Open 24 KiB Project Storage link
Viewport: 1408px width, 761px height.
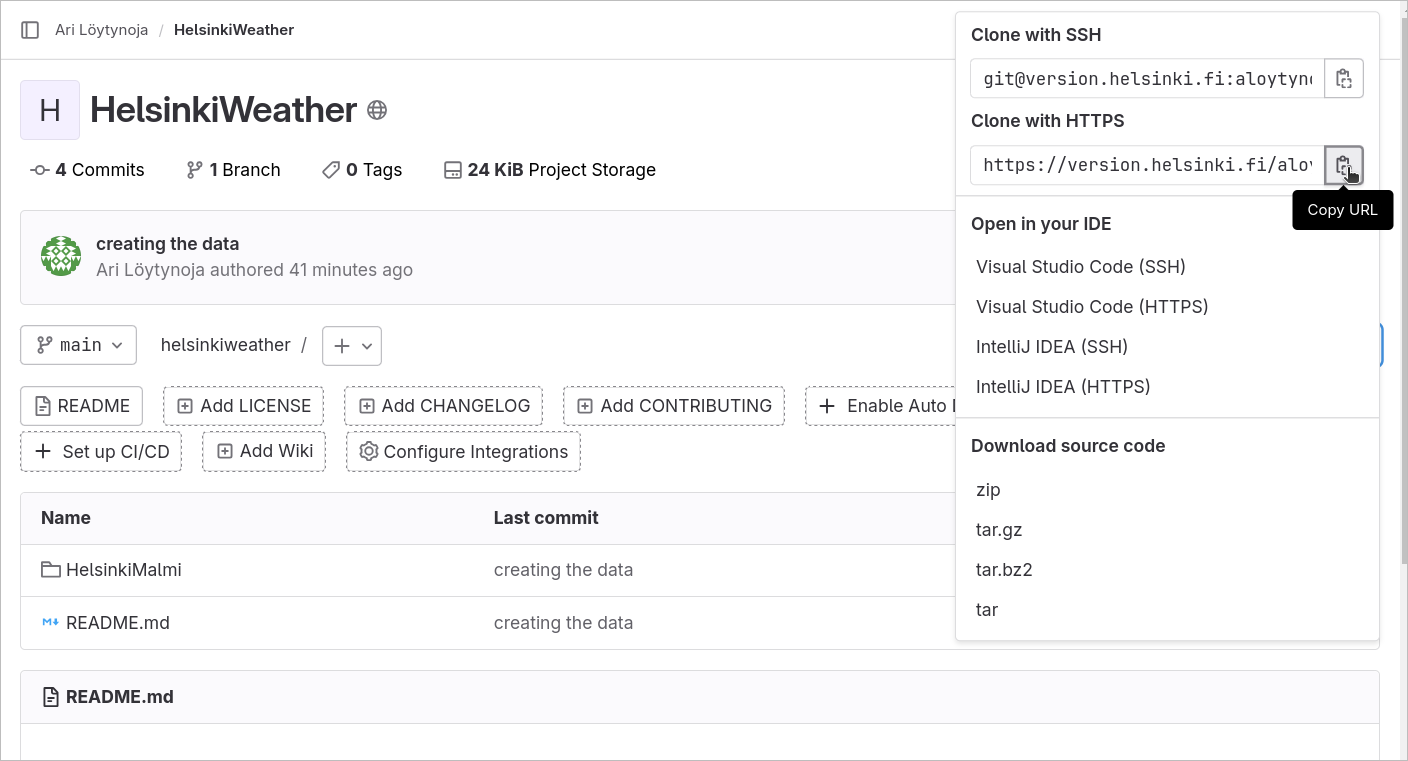click(550, 170)
